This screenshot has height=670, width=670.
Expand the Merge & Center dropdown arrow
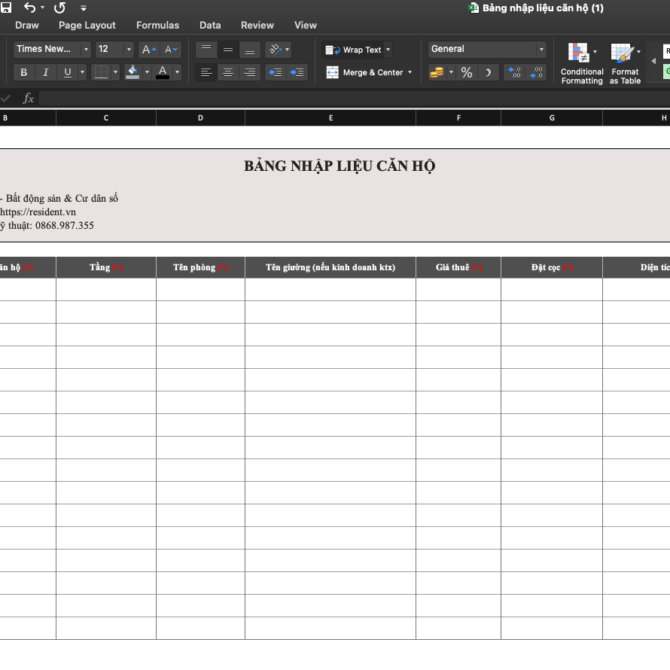pyautogui.click(x=410, y=72)
